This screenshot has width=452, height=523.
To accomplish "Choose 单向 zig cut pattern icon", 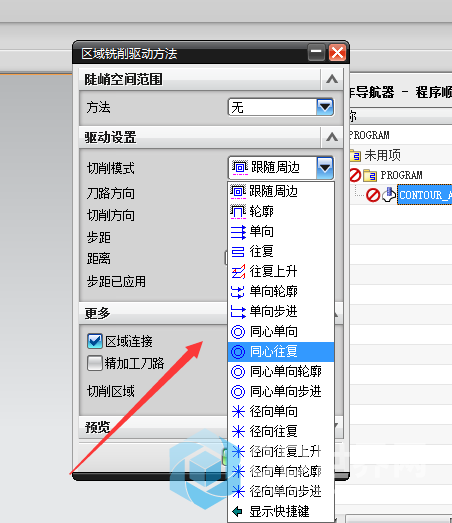I will tap(238, 232).
